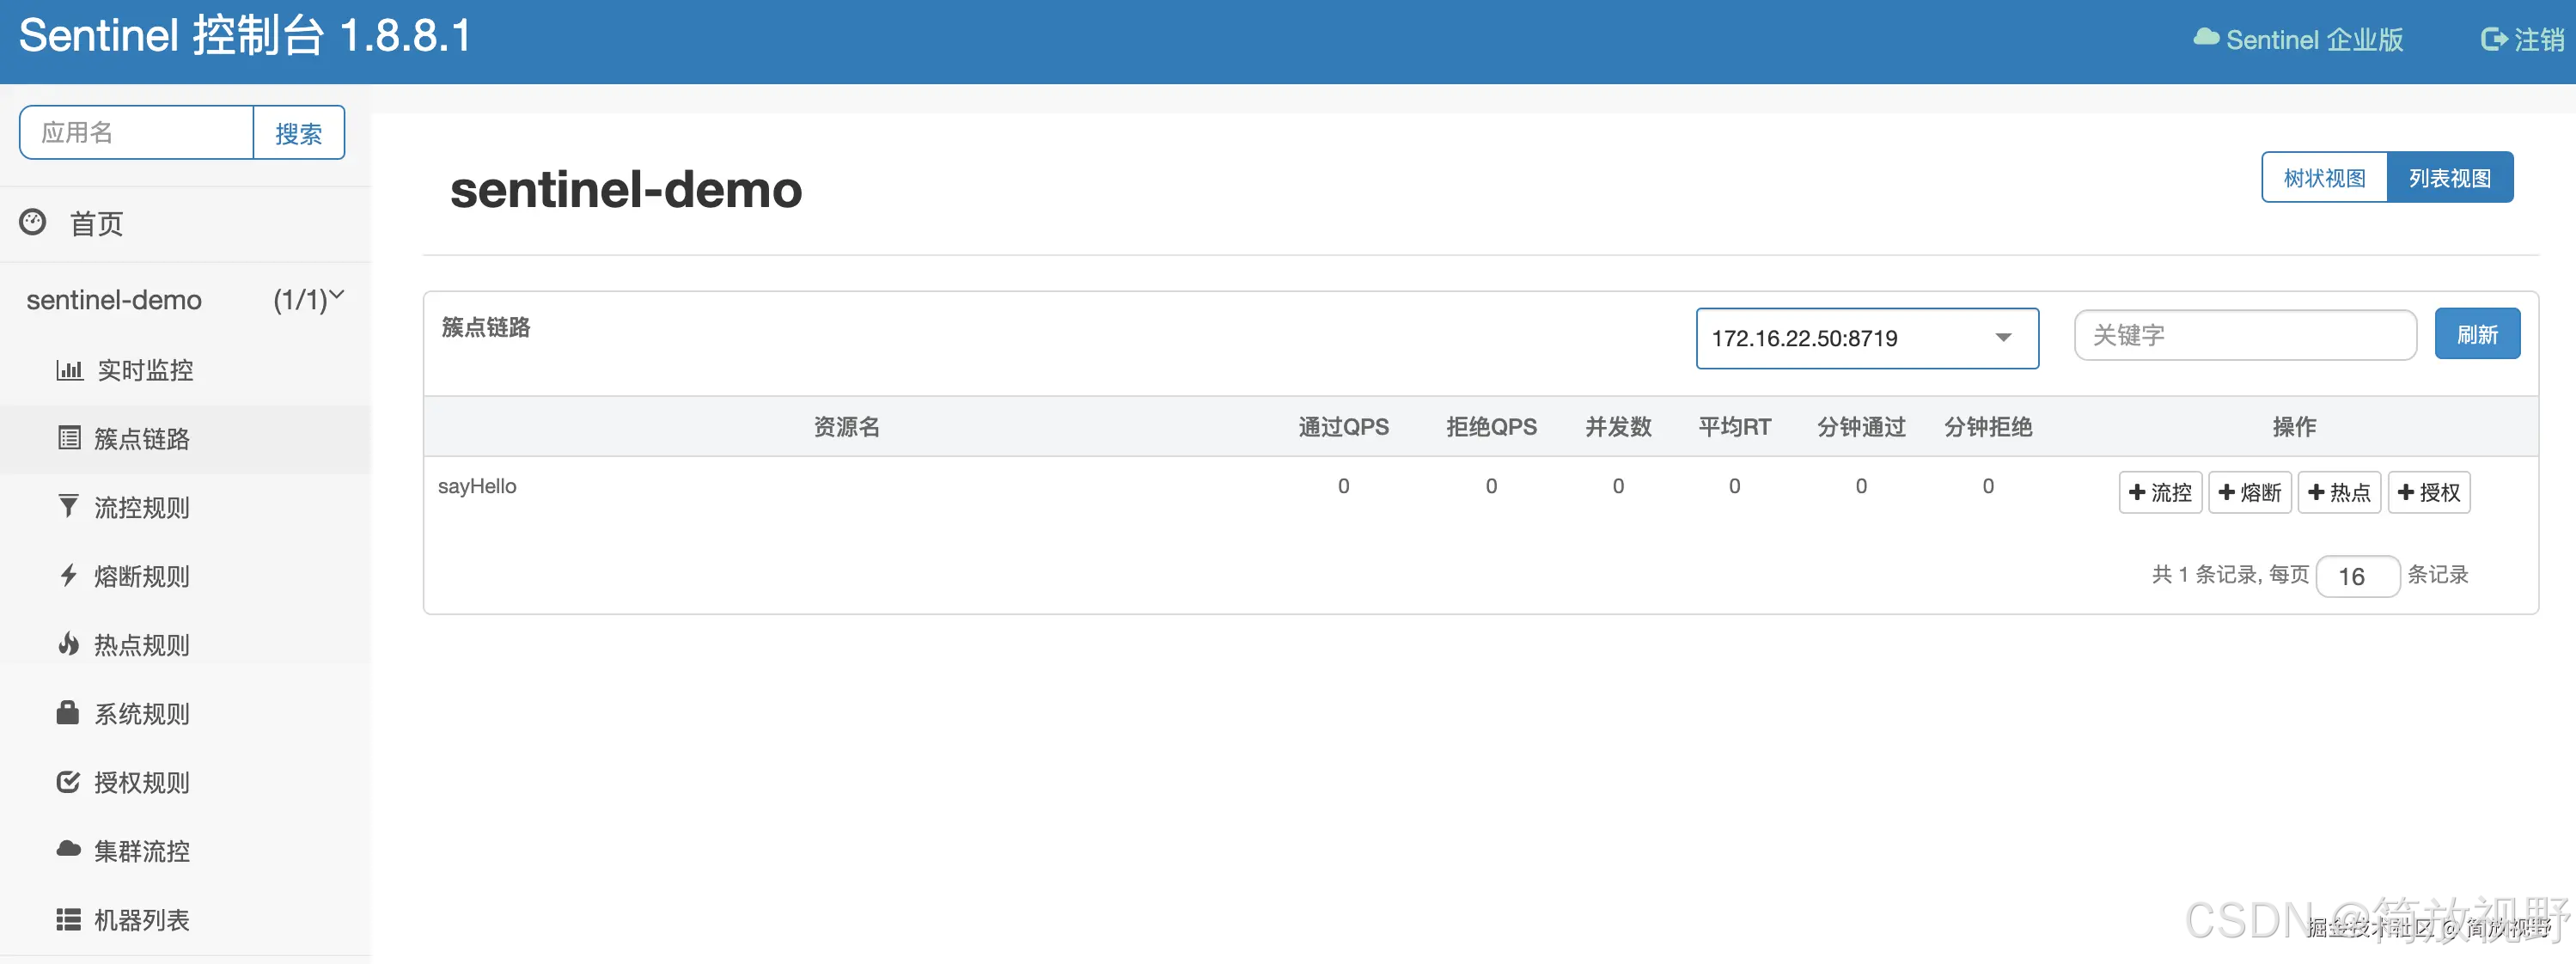Click the 关键字 keyword search field
The height and width of the screenshot is (964, 2576).
point(2244,335)
